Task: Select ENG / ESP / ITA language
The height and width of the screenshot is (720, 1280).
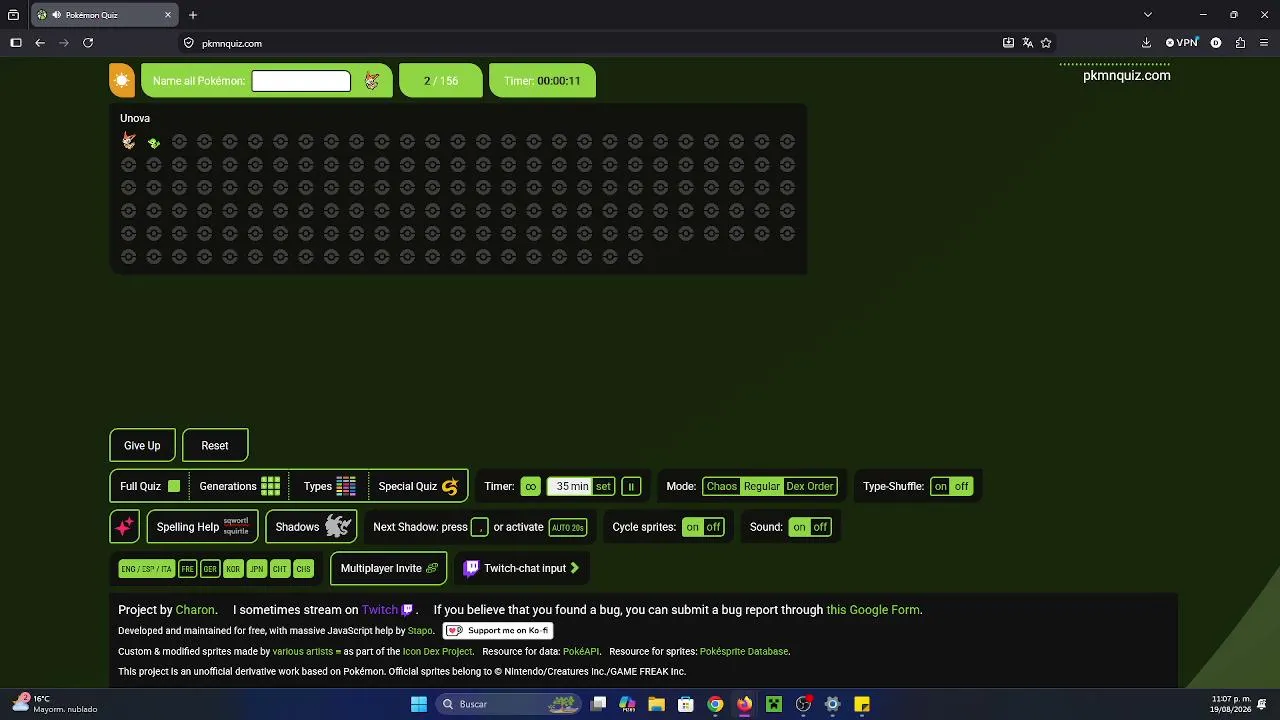Action: pyautogui.click(x=146, y=569)
